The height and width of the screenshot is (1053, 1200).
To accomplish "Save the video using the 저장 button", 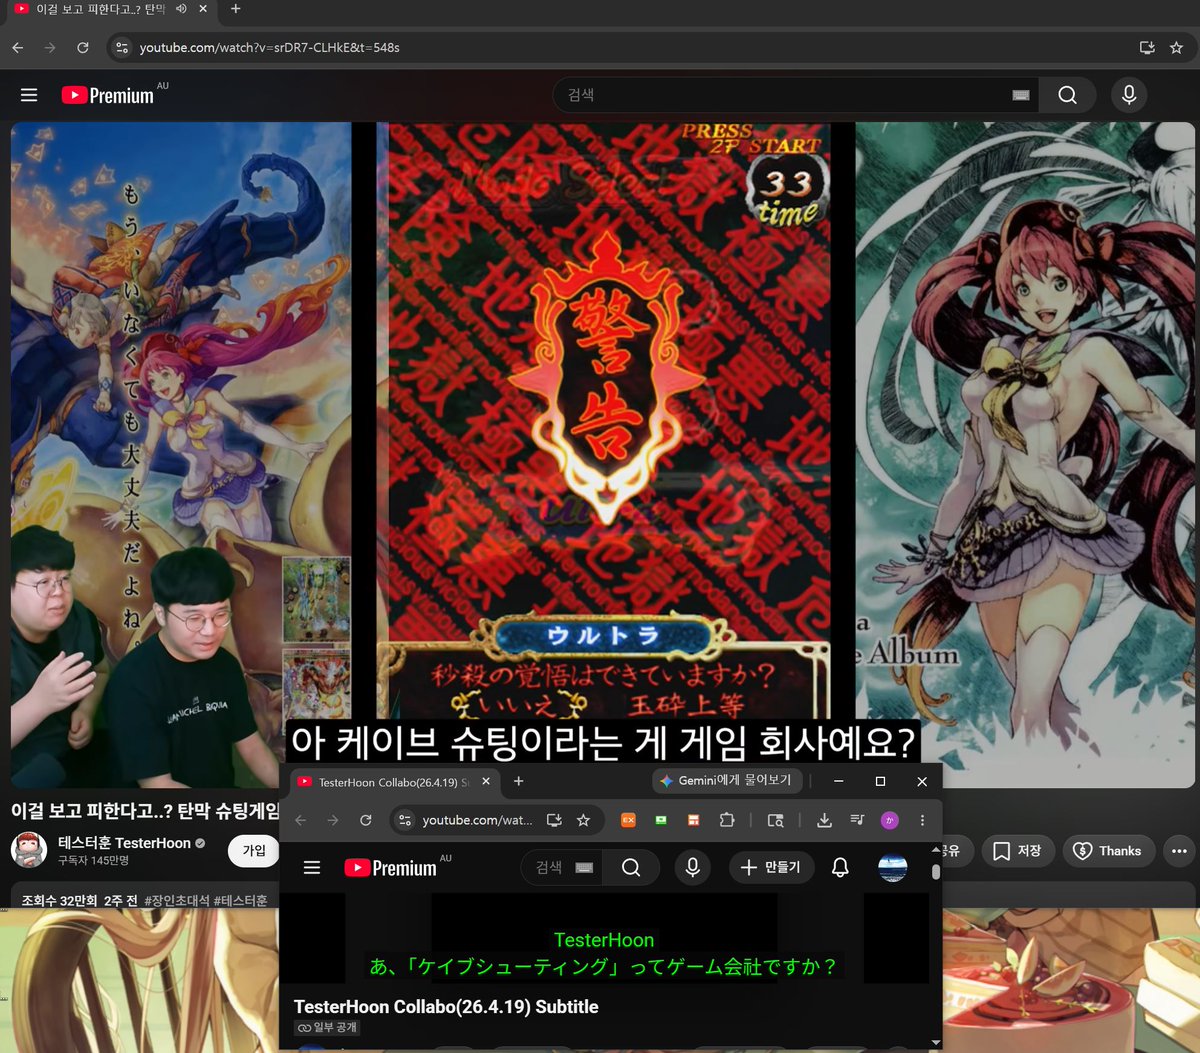I will click(x=1018, y=851).
